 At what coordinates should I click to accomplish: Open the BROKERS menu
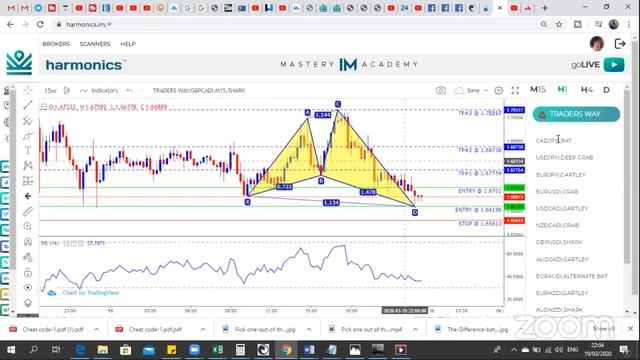(x=56, y=44)
